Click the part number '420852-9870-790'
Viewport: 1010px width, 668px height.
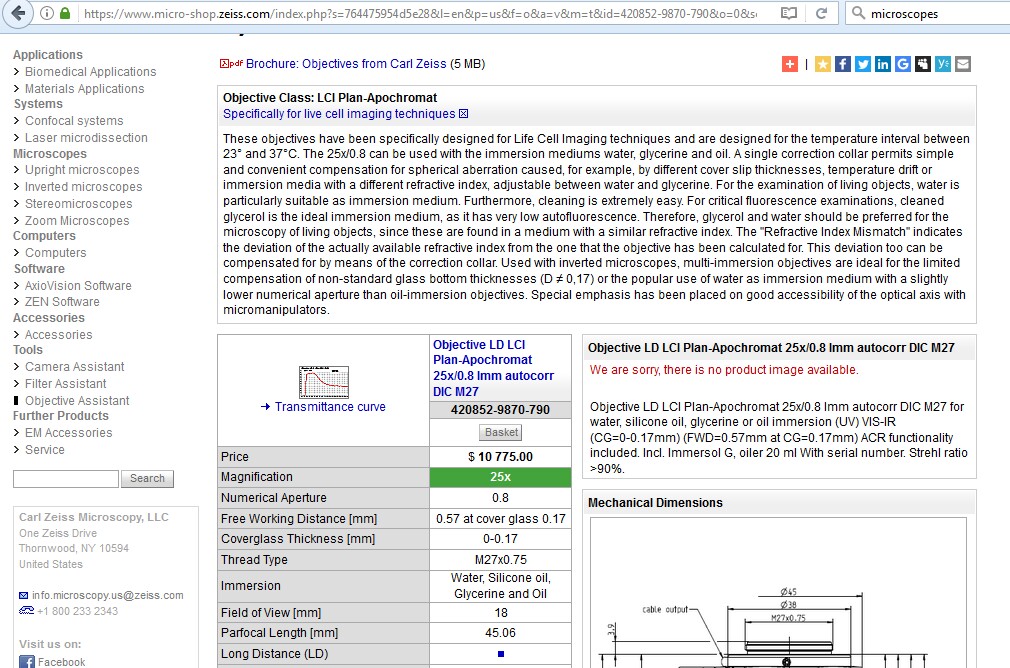pyautogui.click(x=500, y=410)
